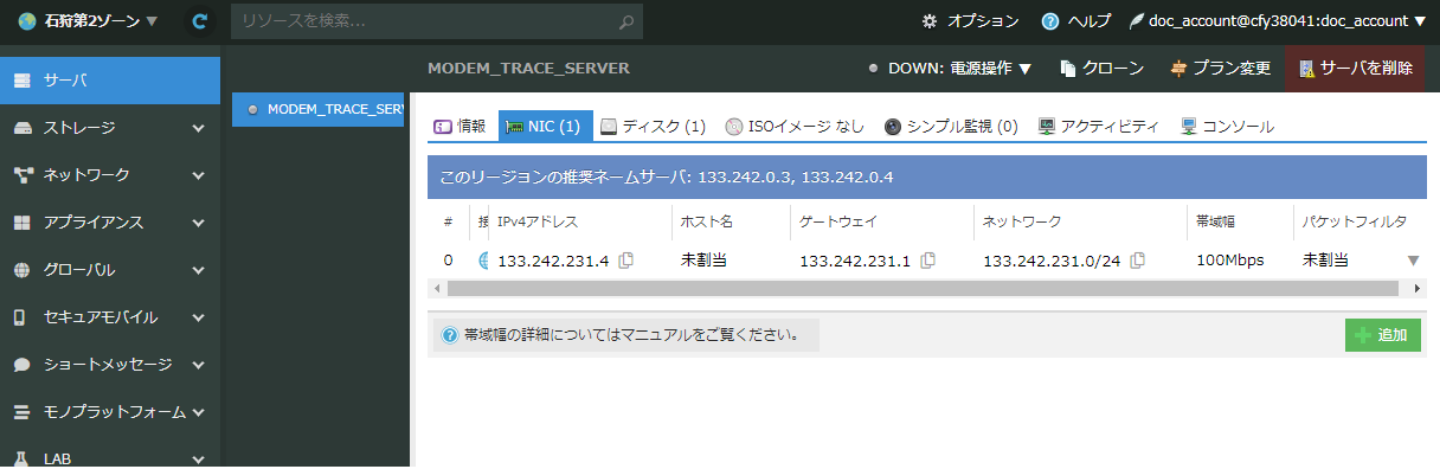Click the refresh icon beside the zone selector
The width and height of the screenshot is (1440, 467).
(200, 21)
